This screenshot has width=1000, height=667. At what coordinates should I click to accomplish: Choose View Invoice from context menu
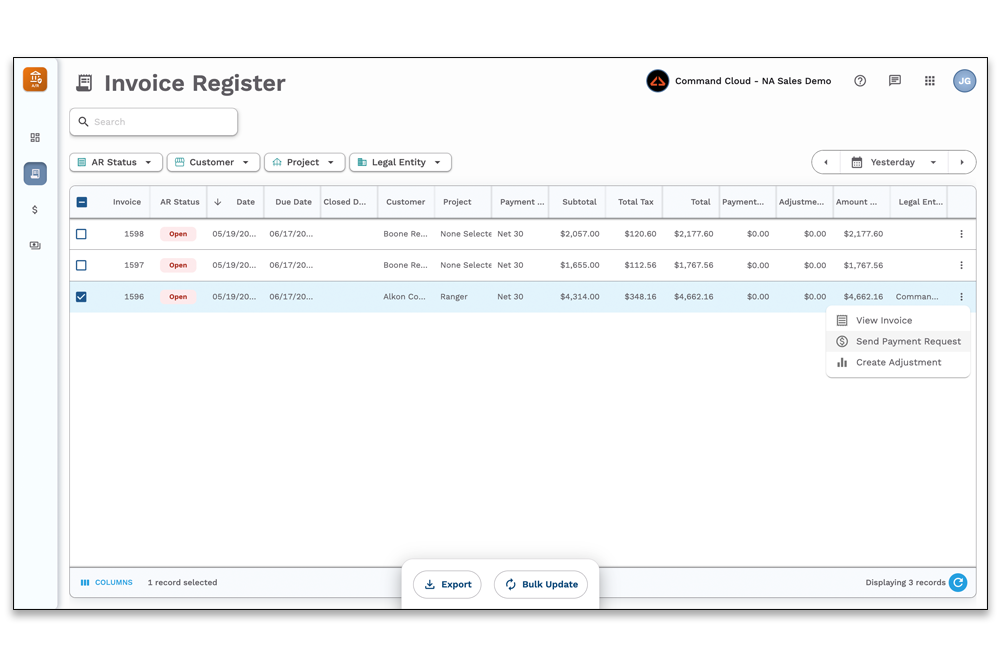click(883, 321)
